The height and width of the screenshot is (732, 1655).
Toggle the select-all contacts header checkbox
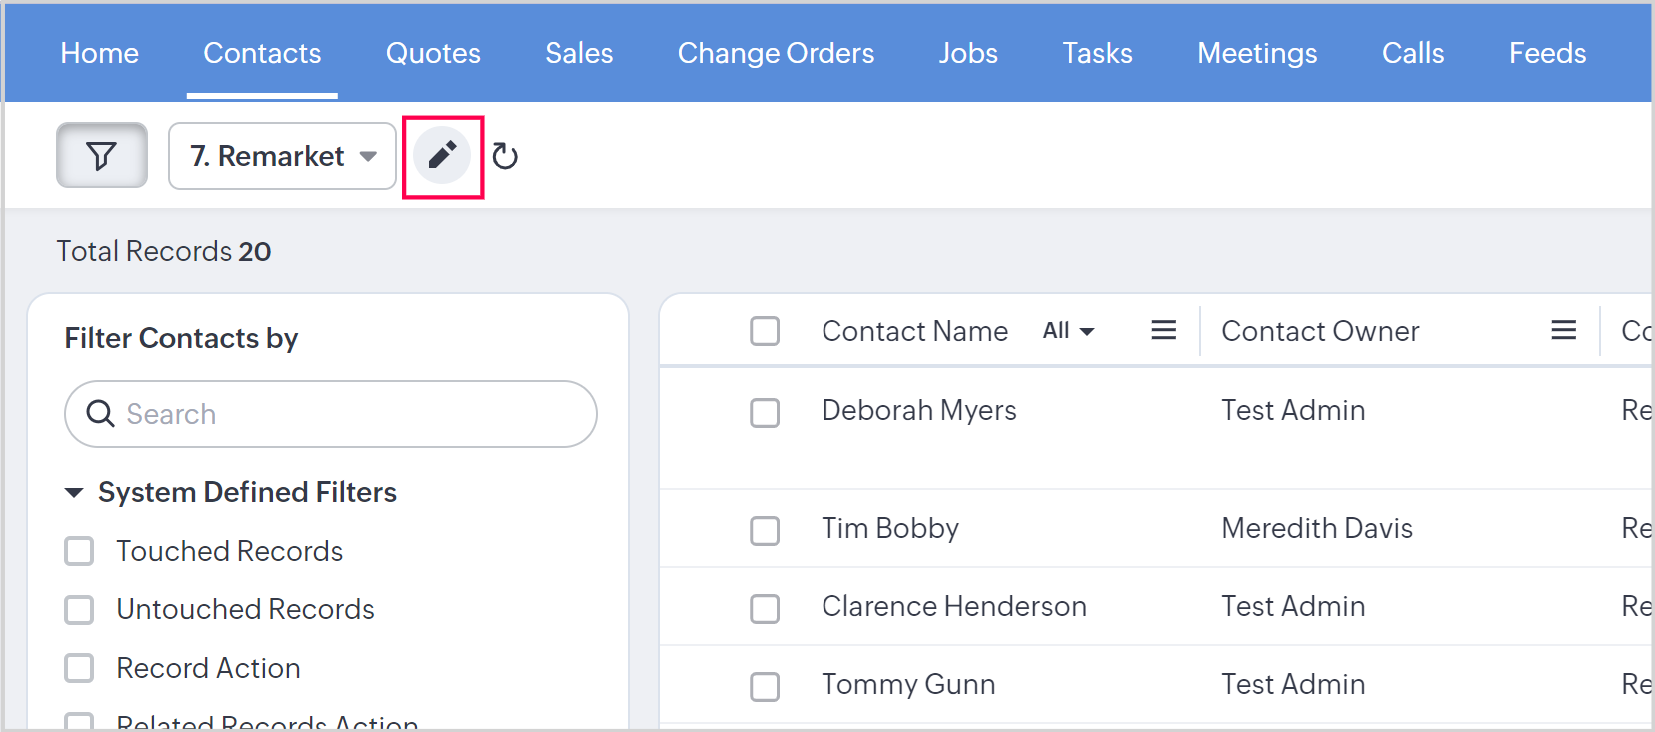pos(765,331)
